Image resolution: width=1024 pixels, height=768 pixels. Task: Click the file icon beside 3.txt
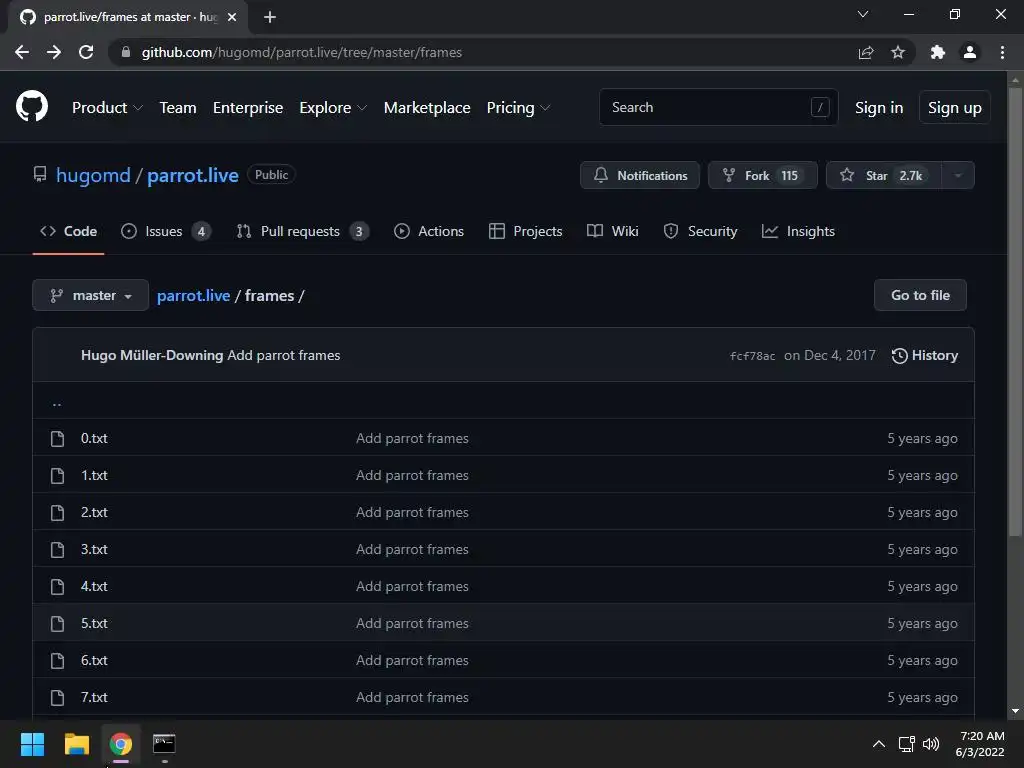tap(57, 550)
